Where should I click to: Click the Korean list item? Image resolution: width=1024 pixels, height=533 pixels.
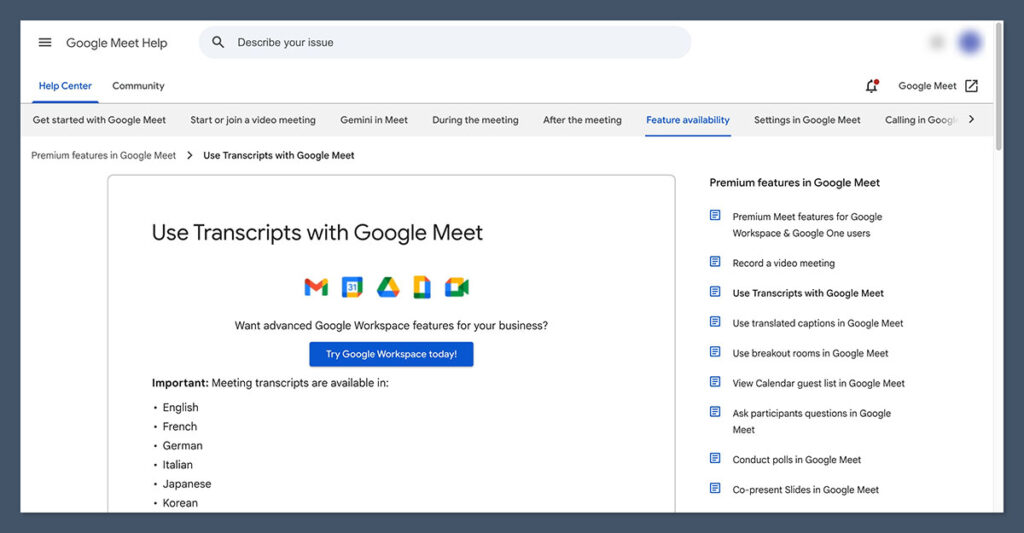click(180, 503)
